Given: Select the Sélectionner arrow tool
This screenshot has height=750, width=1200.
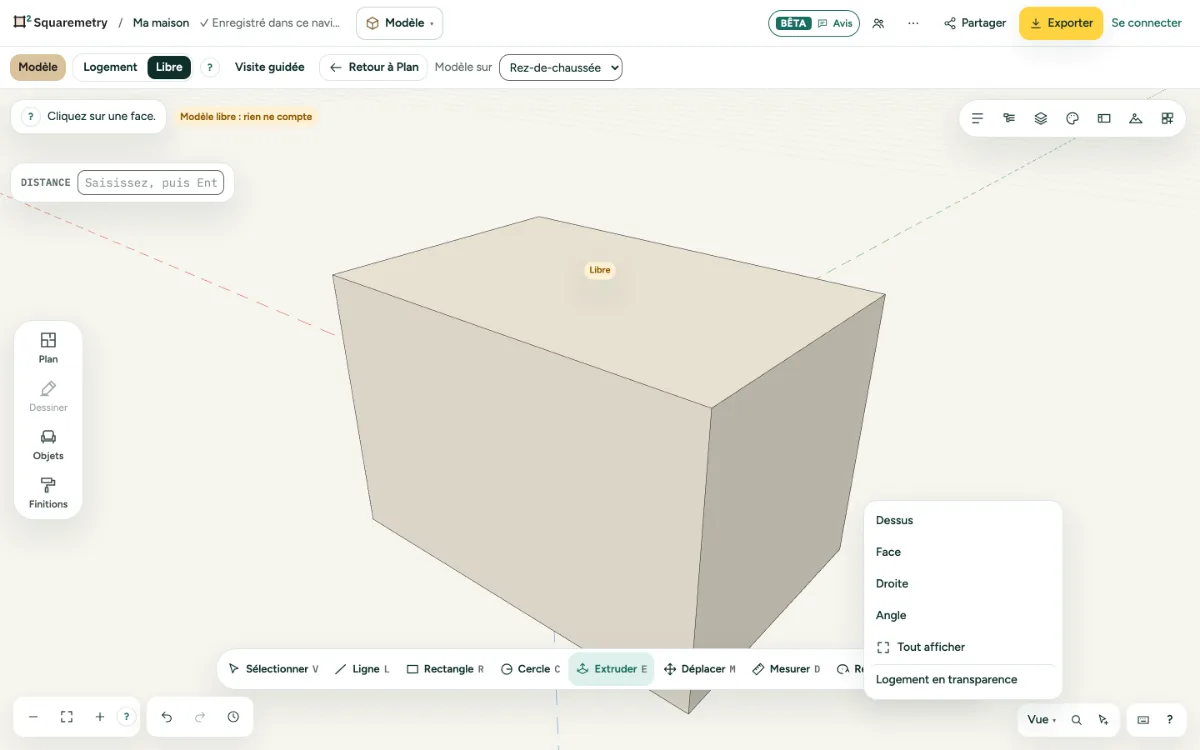Looking at the screenshot, I should click(273, 669).
